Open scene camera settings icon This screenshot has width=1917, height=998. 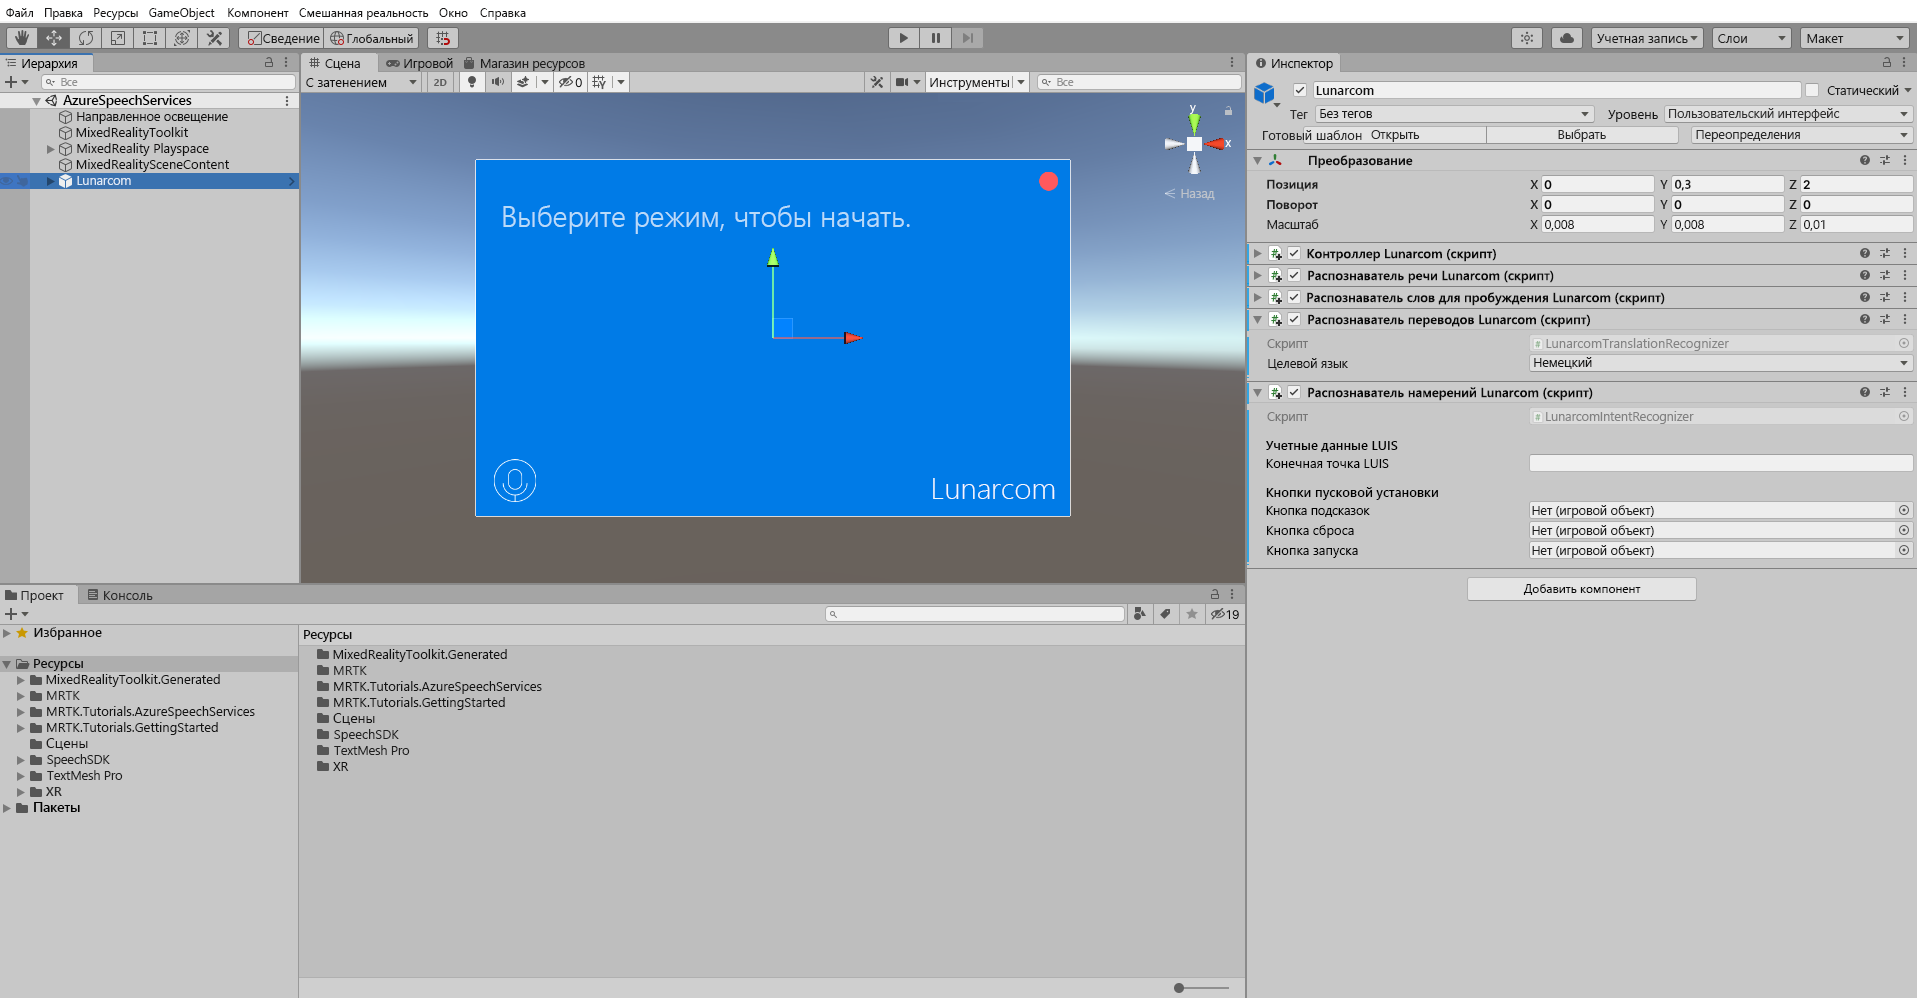[x=902, y=82]
